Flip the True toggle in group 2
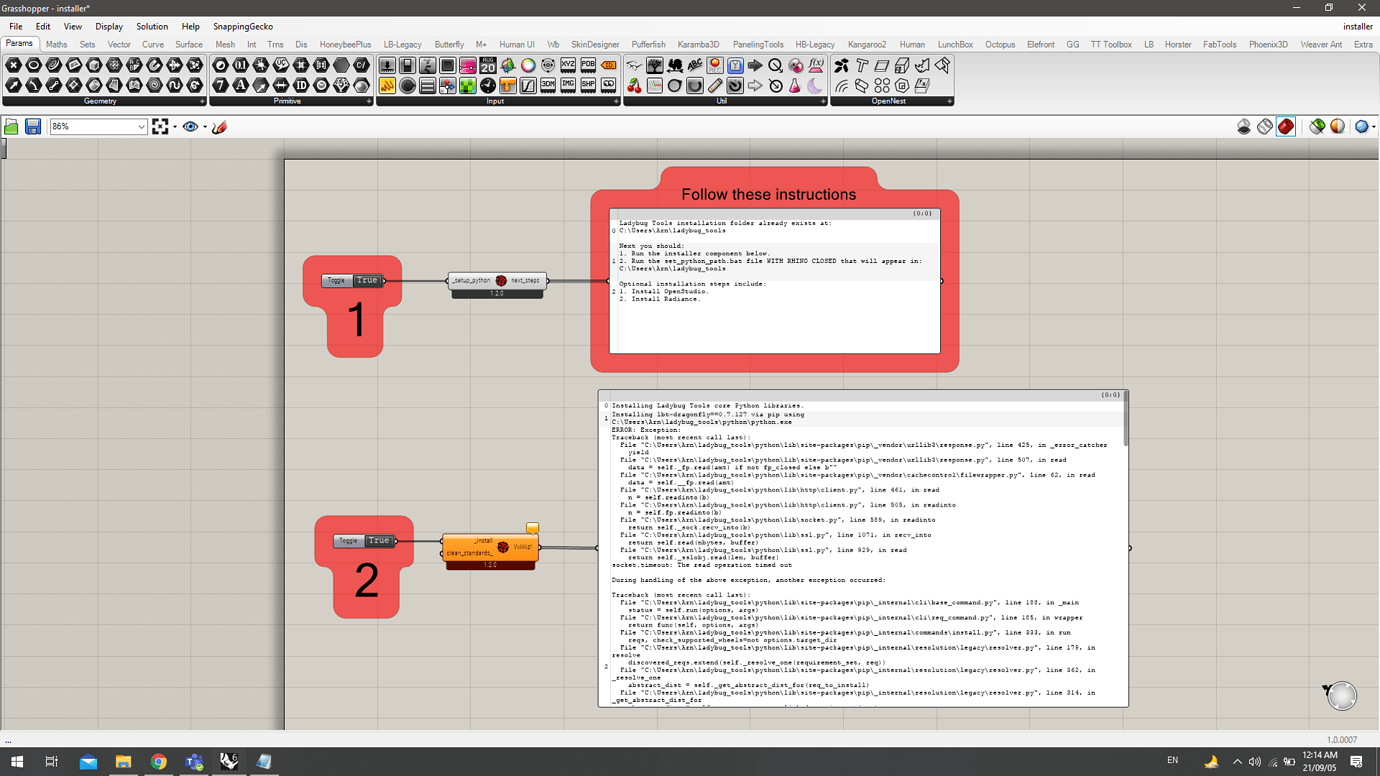 378,540
